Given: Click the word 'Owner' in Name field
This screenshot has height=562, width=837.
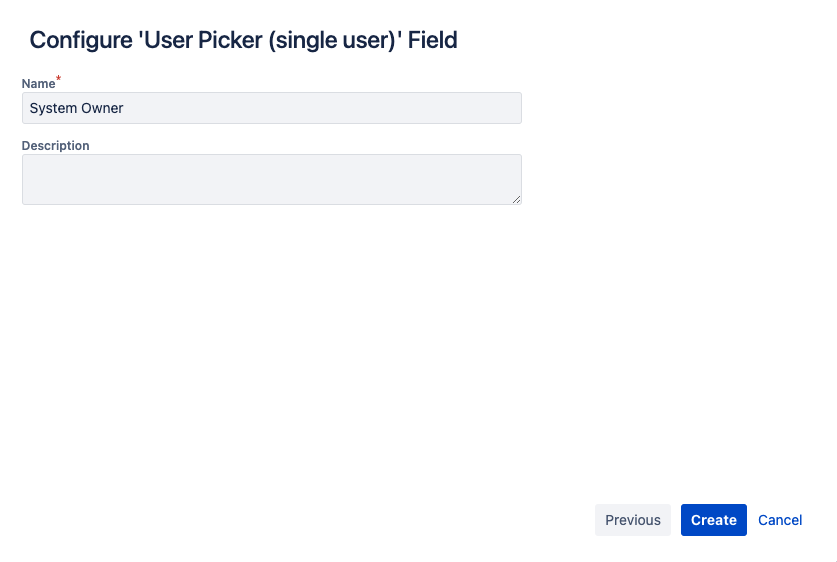Looking at the screenshot, I should [102, 108].
